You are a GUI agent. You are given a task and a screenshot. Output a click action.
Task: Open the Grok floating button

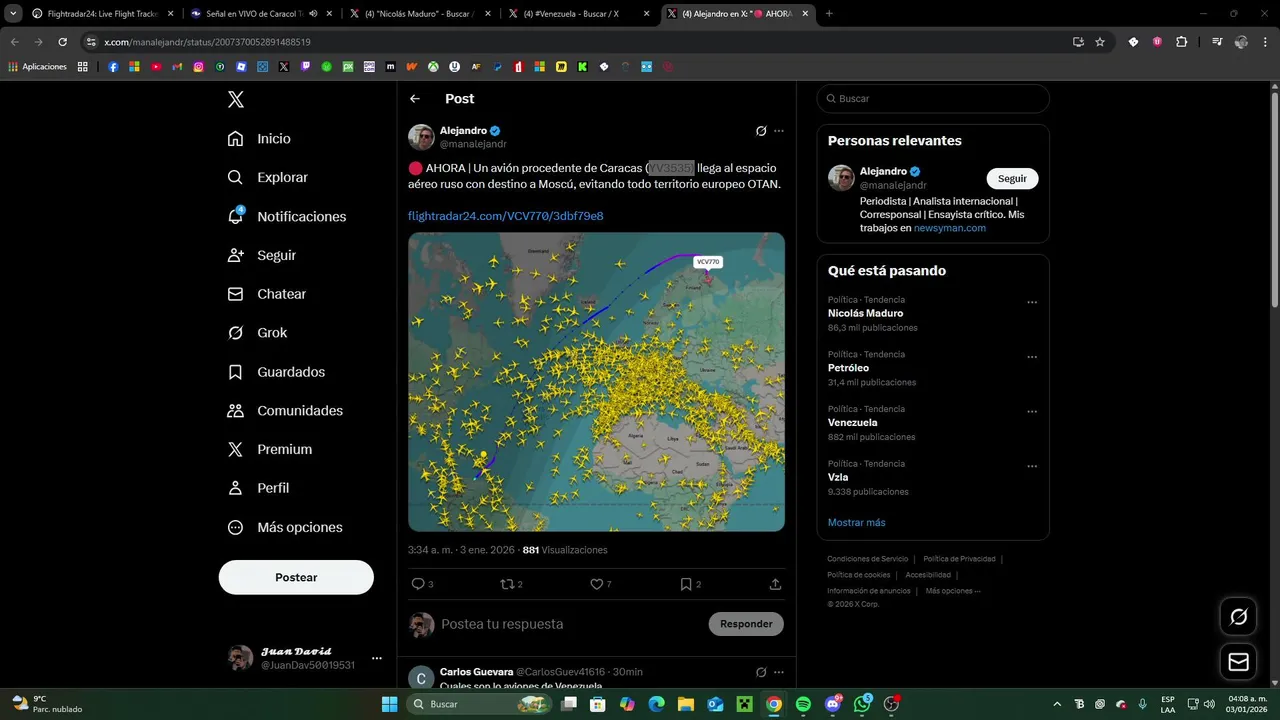[x=1238, y=617]
